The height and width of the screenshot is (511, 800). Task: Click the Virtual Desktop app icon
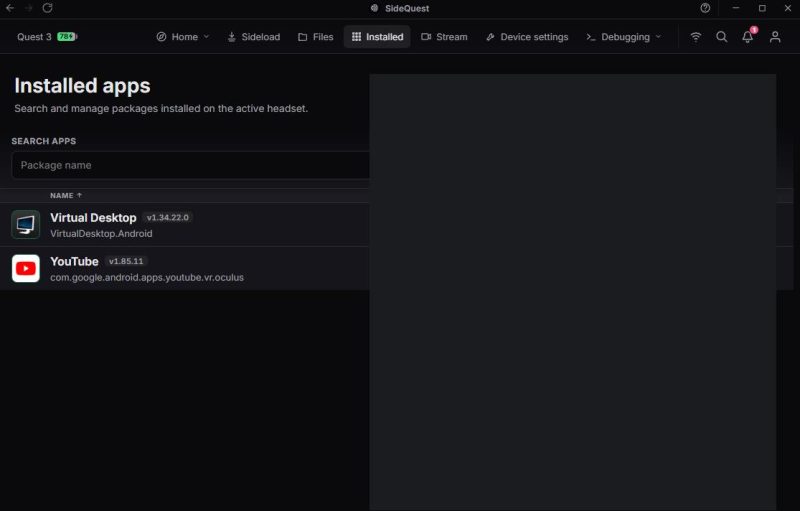tap(26, 224)
